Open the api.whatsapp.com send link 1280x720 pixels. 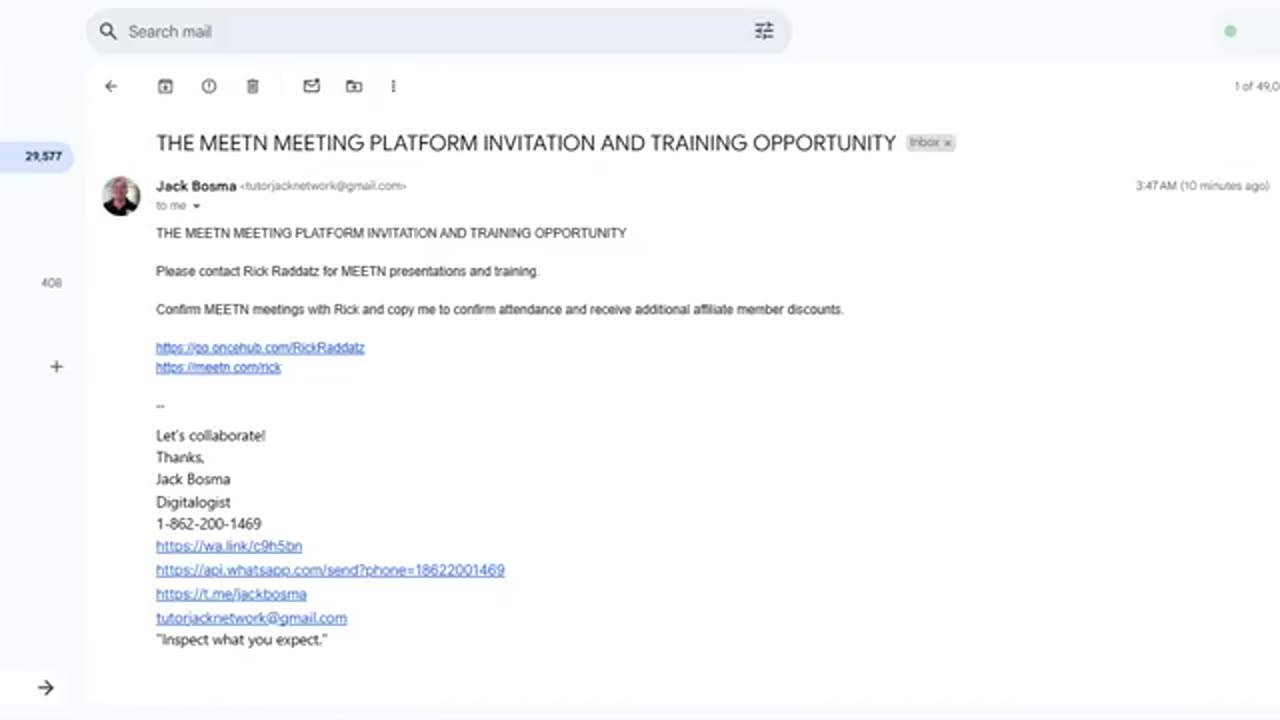tap(330, 570)
